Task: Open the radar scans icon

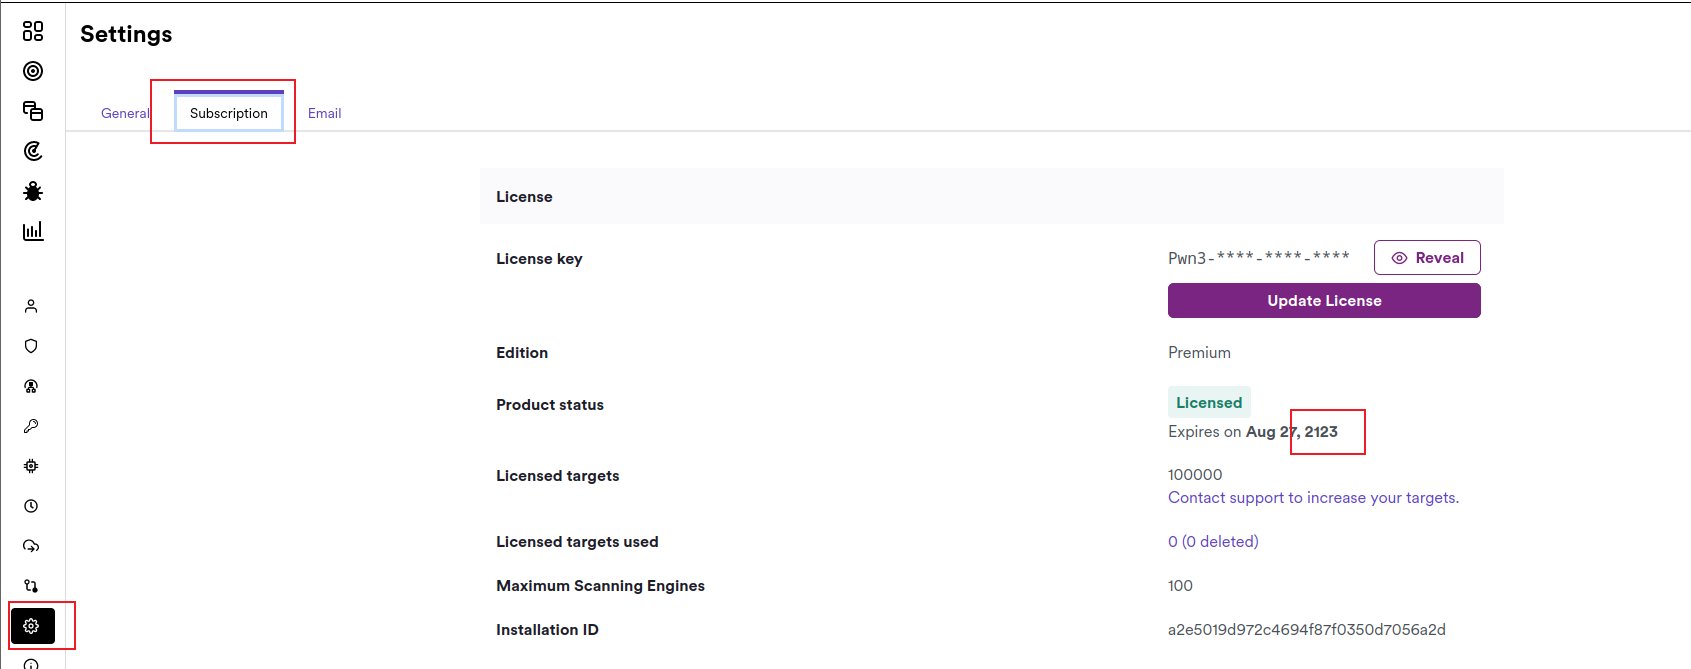Action: coord(33,151)
